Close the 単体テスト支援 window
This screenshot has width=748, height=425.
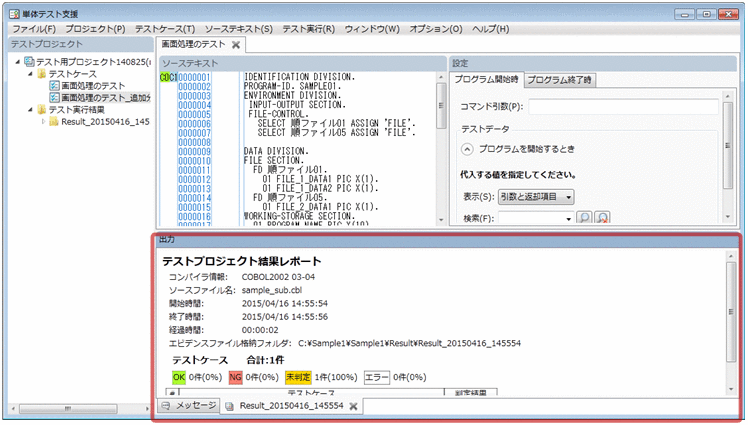728,15
